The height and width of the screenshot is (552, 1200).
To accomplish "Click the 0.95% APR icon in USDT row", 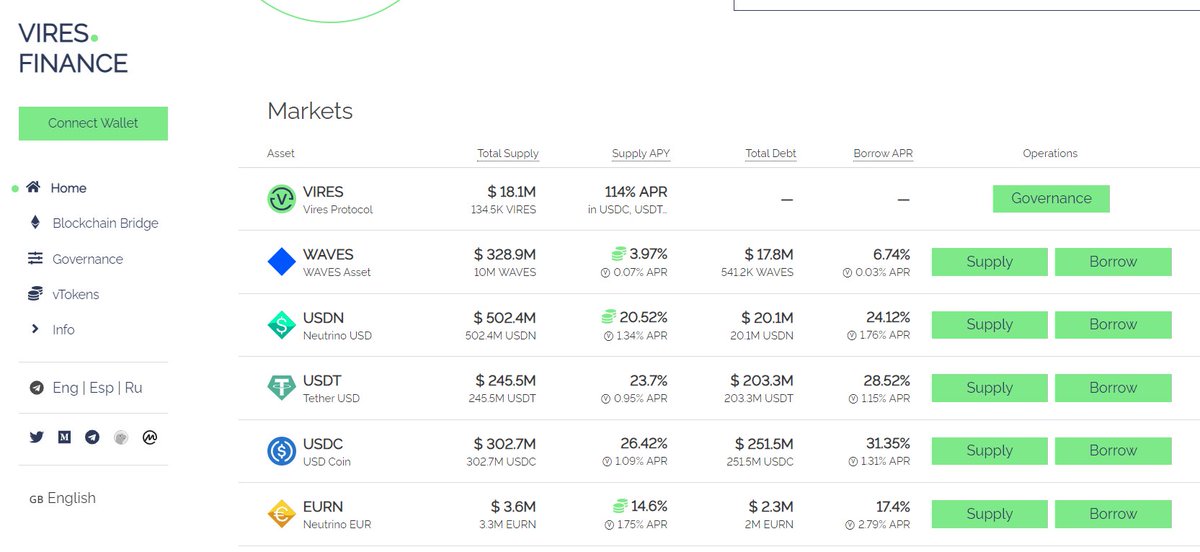I will pos(605,398).
